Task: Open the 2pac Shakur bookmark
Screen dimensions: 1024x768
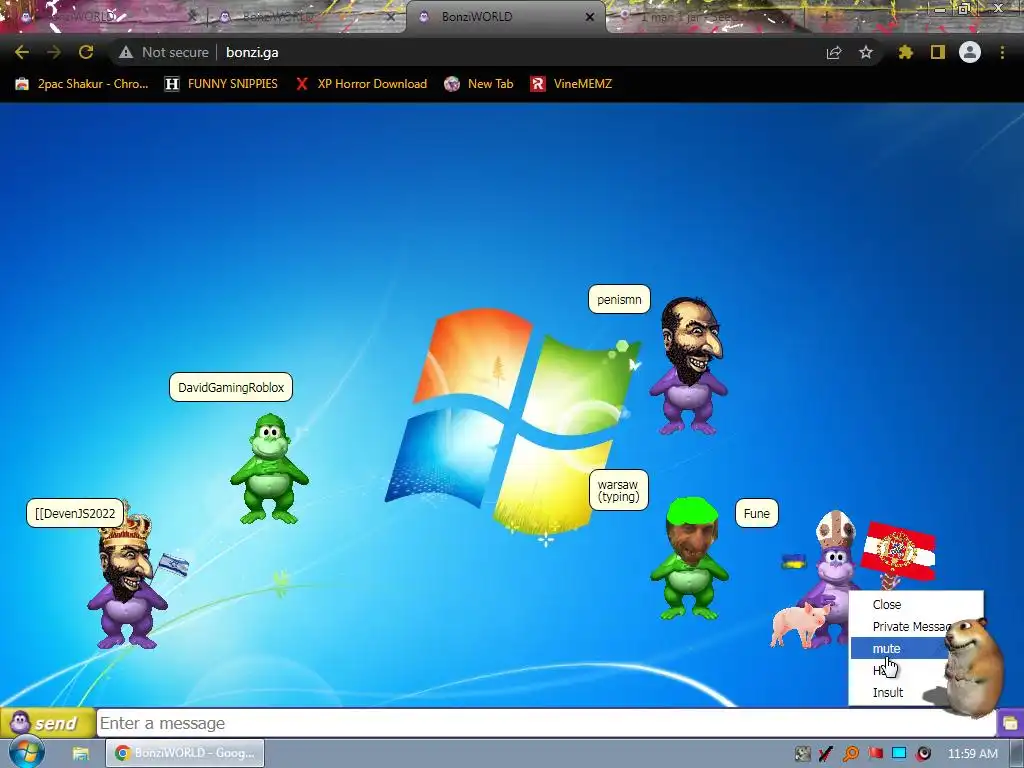Action: 82,84
